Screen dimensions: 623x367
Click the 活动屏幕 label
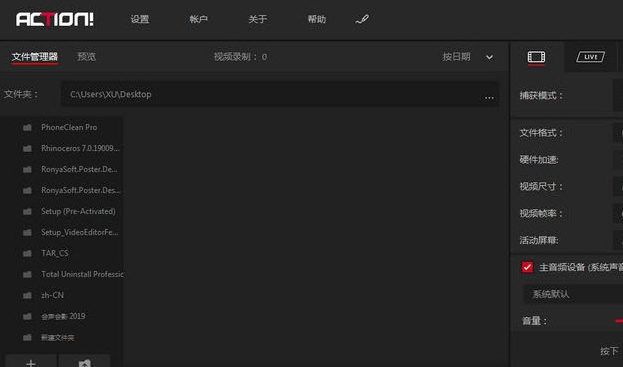pyautogui.click(x=539, y=240)
